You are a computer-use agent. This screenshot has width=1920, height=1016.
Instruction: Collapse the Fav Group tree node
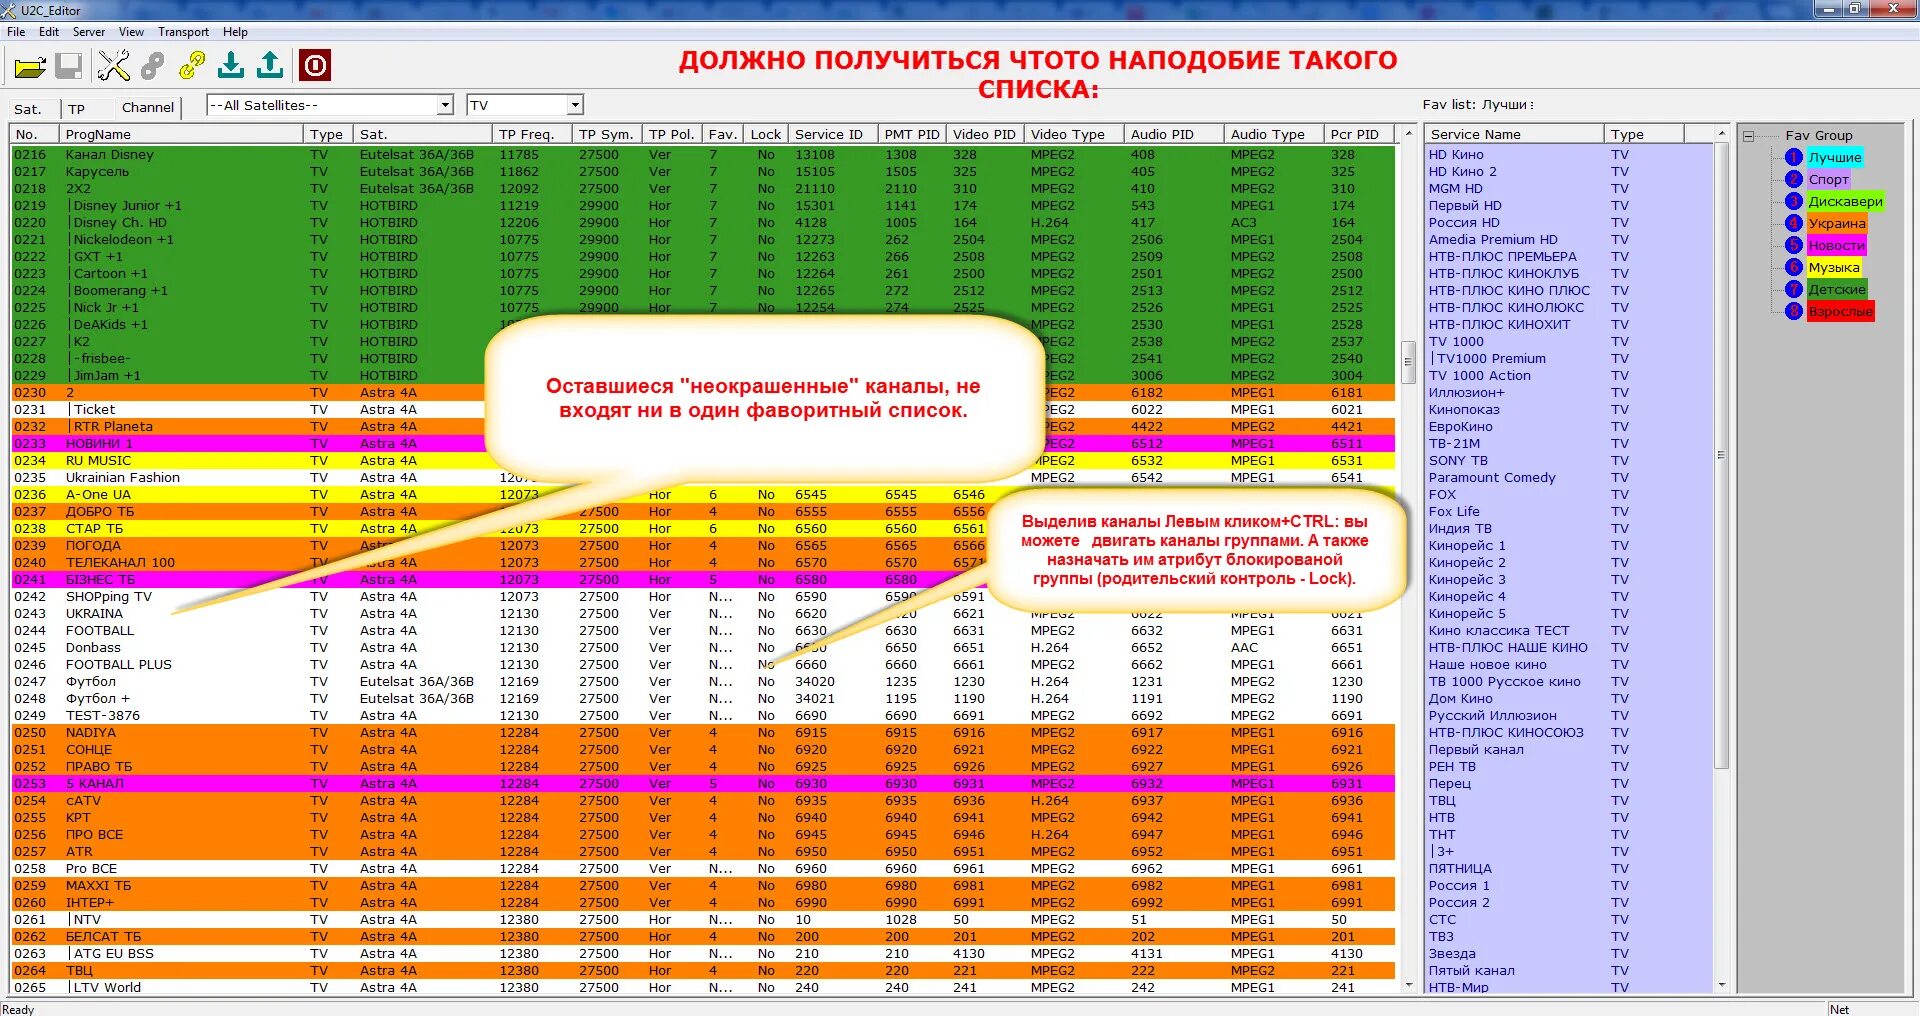pos(1748,135)
